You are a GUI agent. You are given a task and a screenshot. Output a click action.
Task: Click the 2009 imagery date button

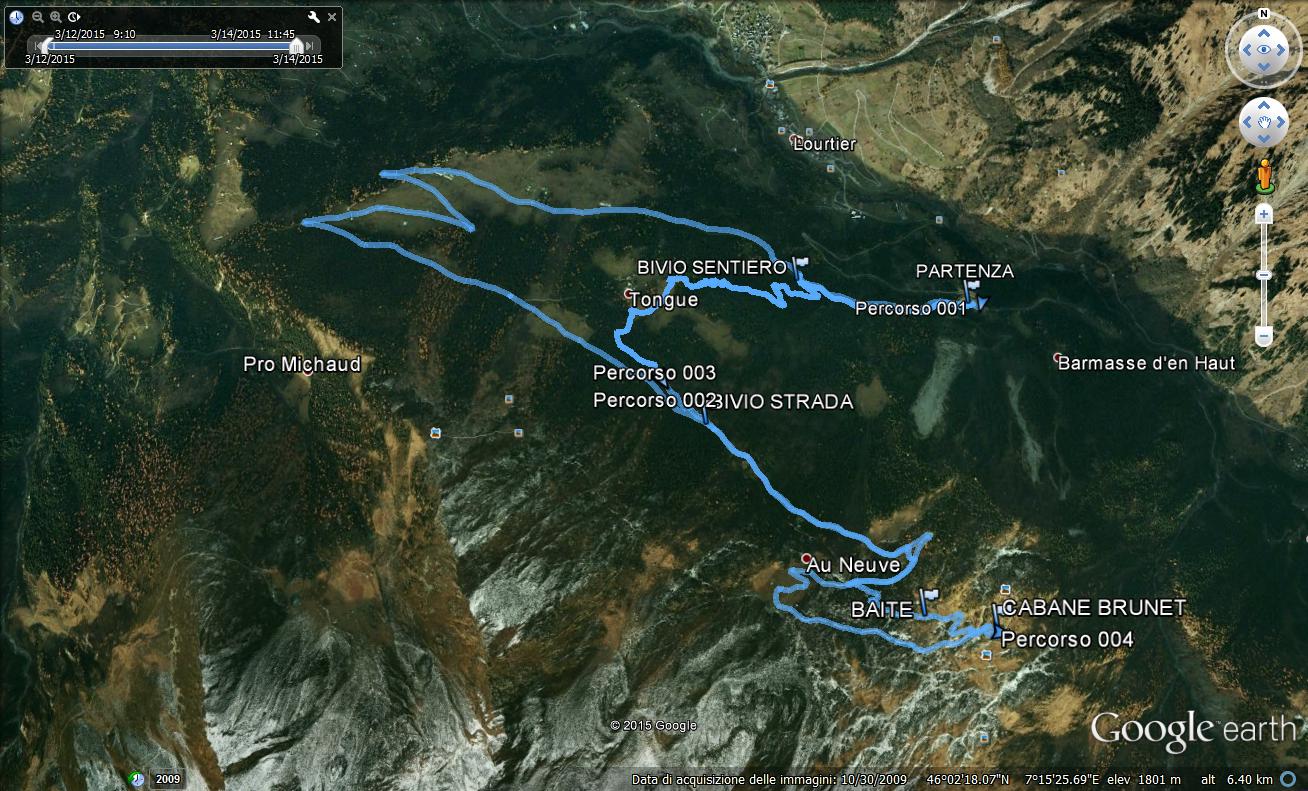click(x=167, y=779)
